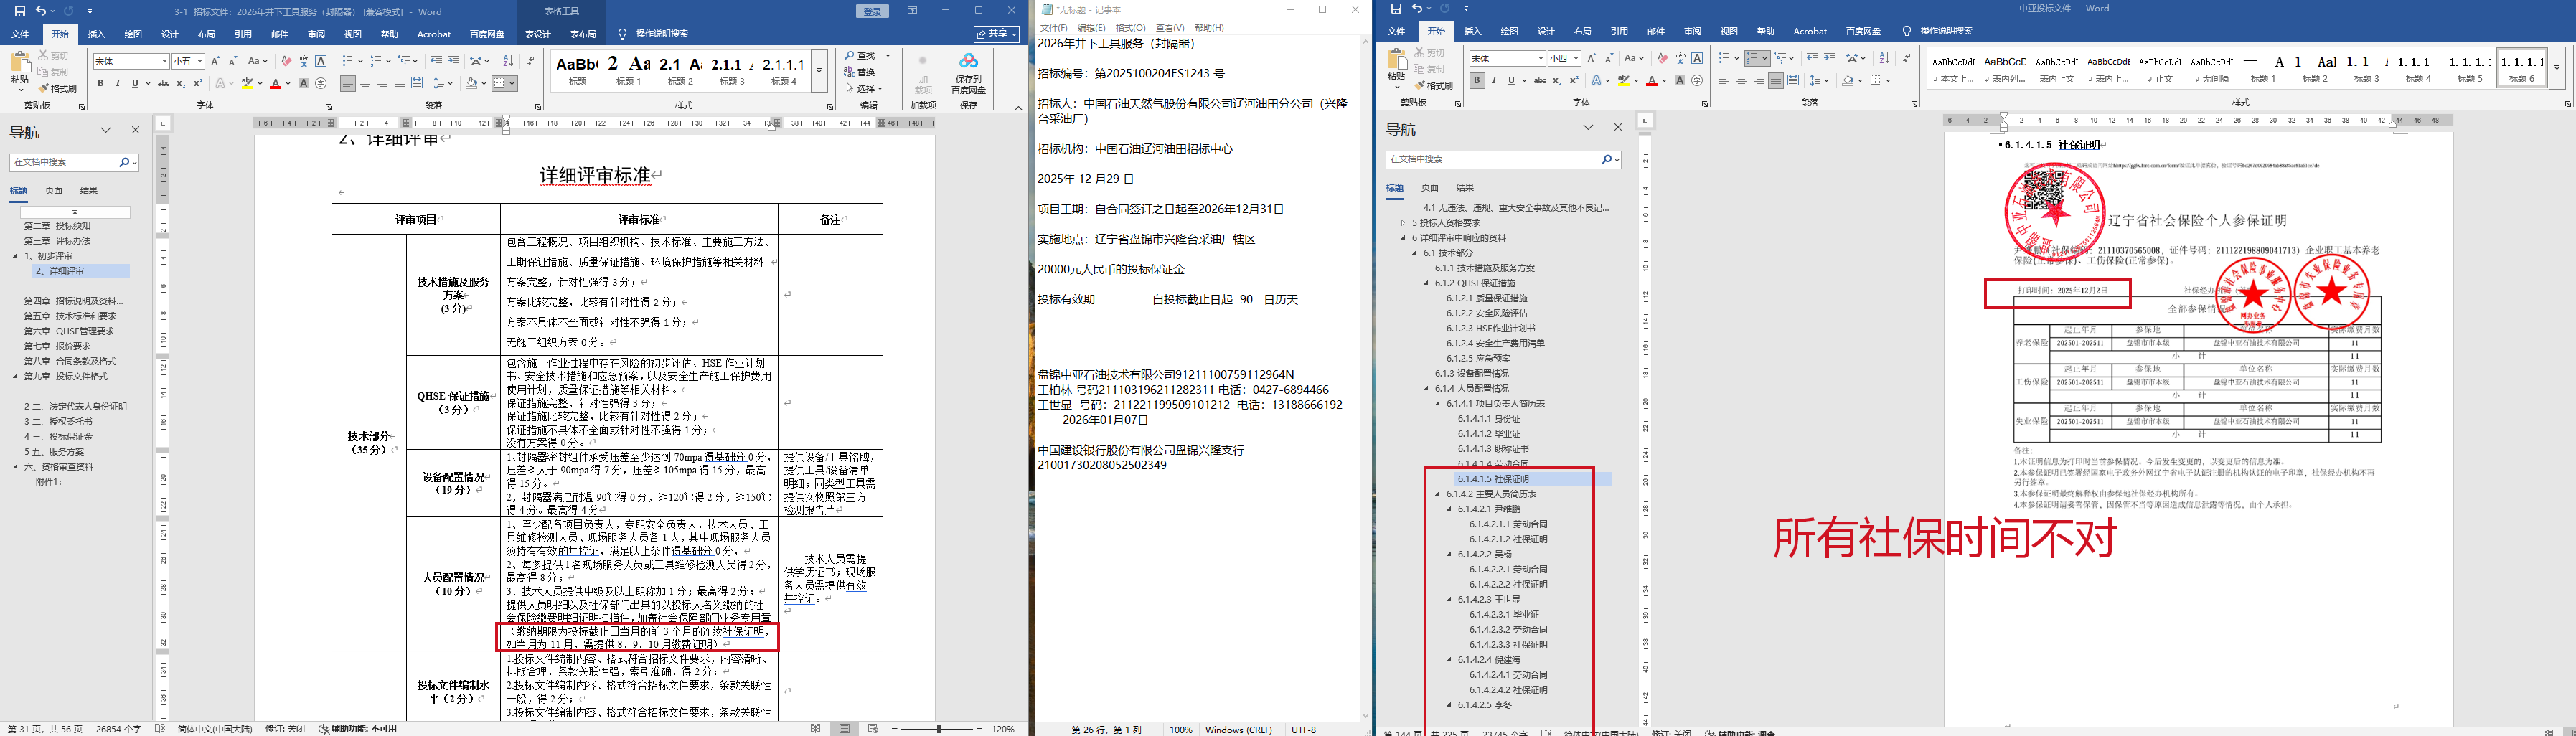Click 替换 replace in 招标文件 Word

coord(860,72)
